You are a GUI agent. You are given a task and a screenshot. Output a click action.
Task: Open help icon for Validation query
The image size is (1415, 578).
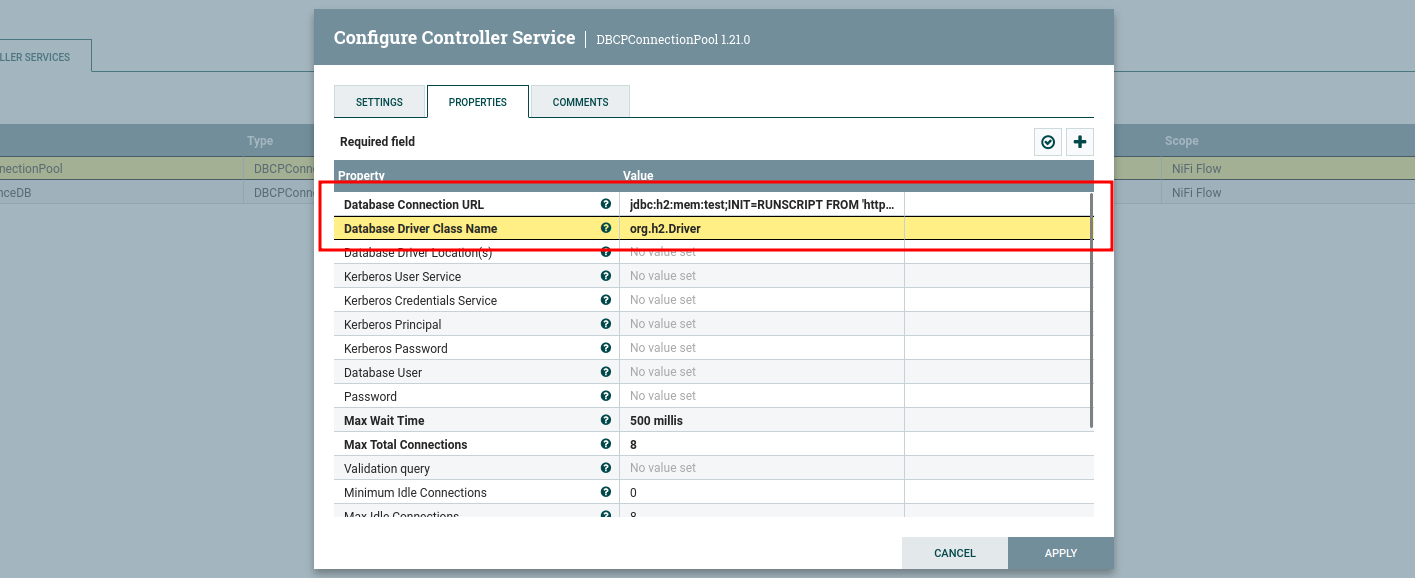pyautogui.click(x=606, y=468)
